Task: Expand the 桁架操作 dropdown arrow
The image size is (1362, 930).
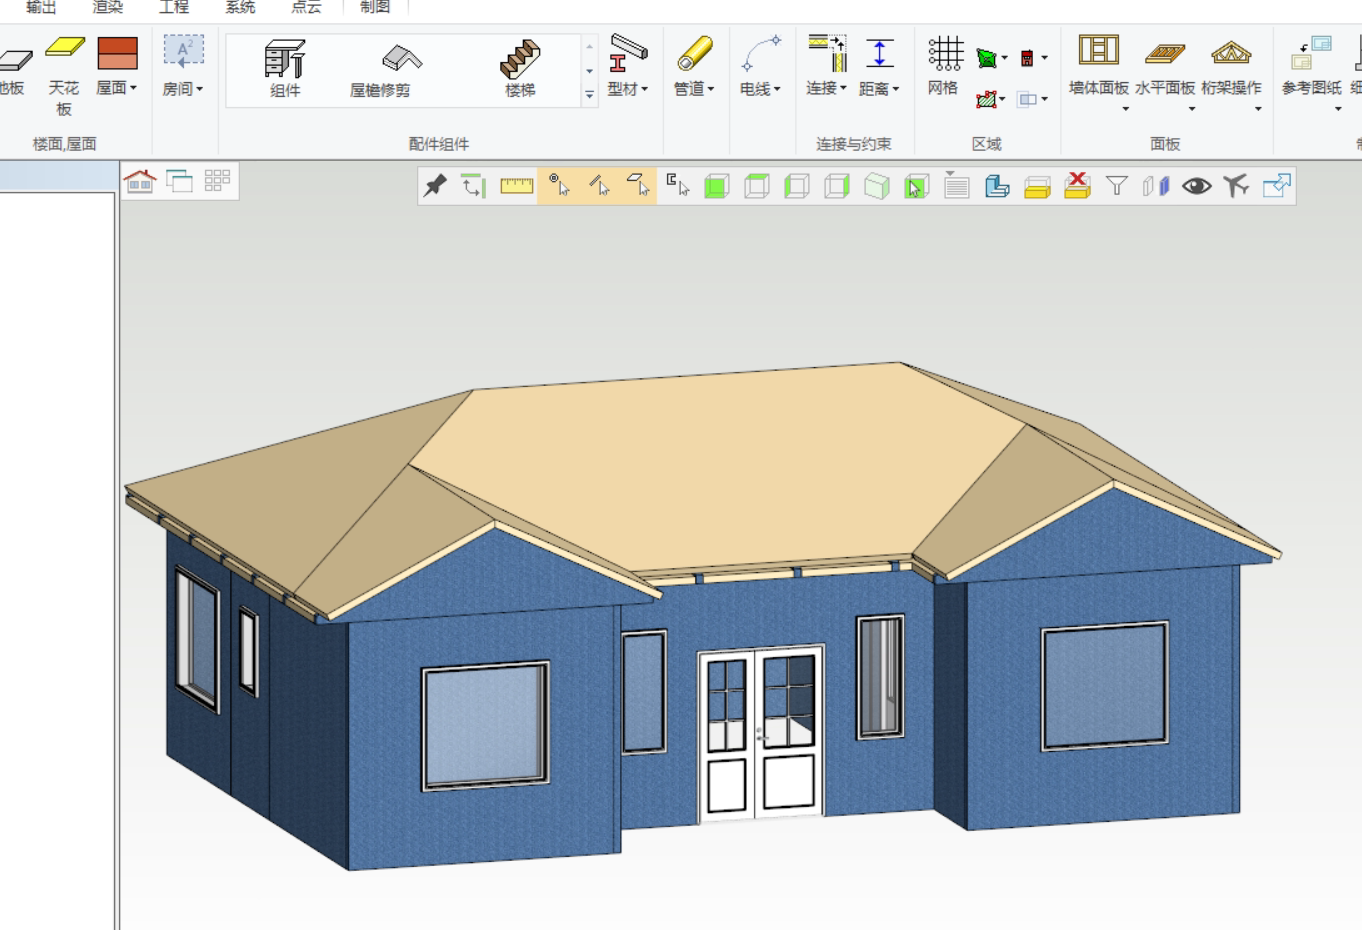Action: click(1258, 109)
